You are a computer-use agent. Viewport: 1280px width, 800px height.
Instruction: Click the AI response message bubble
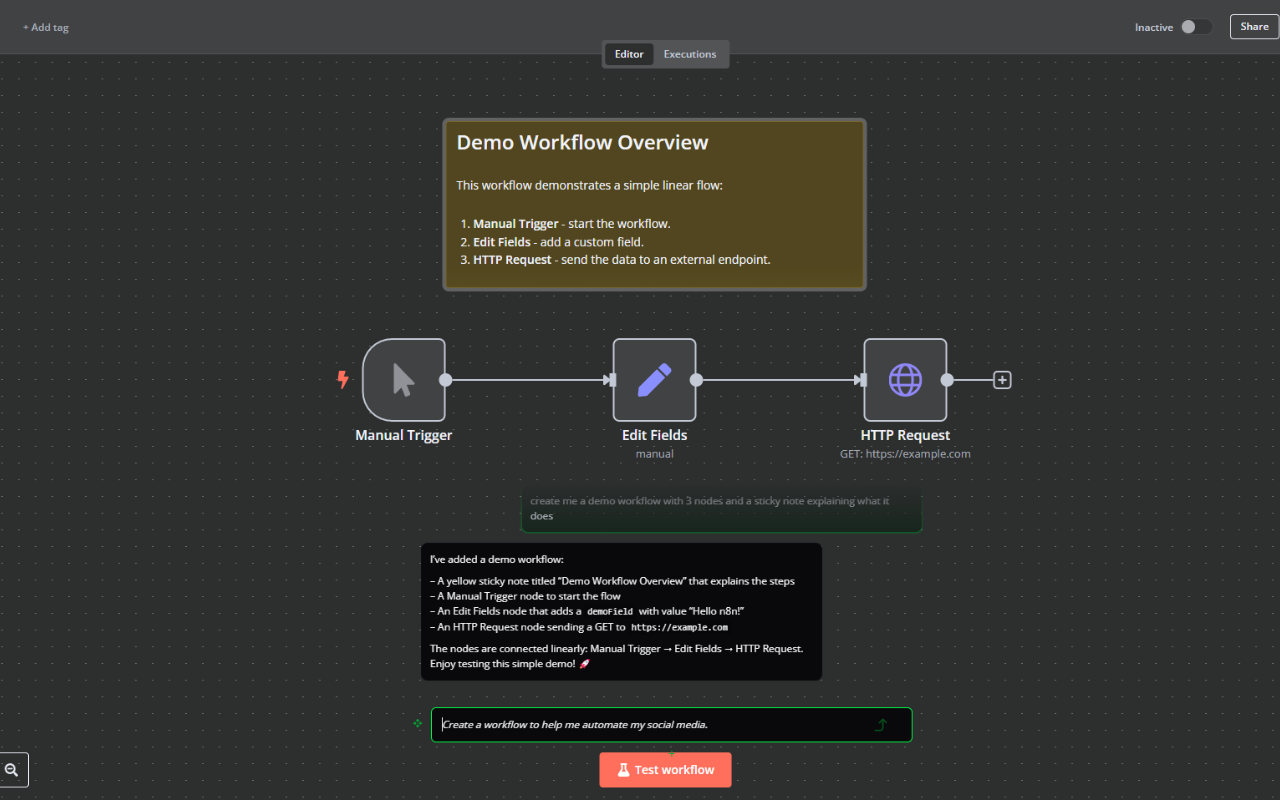[621, 612]
